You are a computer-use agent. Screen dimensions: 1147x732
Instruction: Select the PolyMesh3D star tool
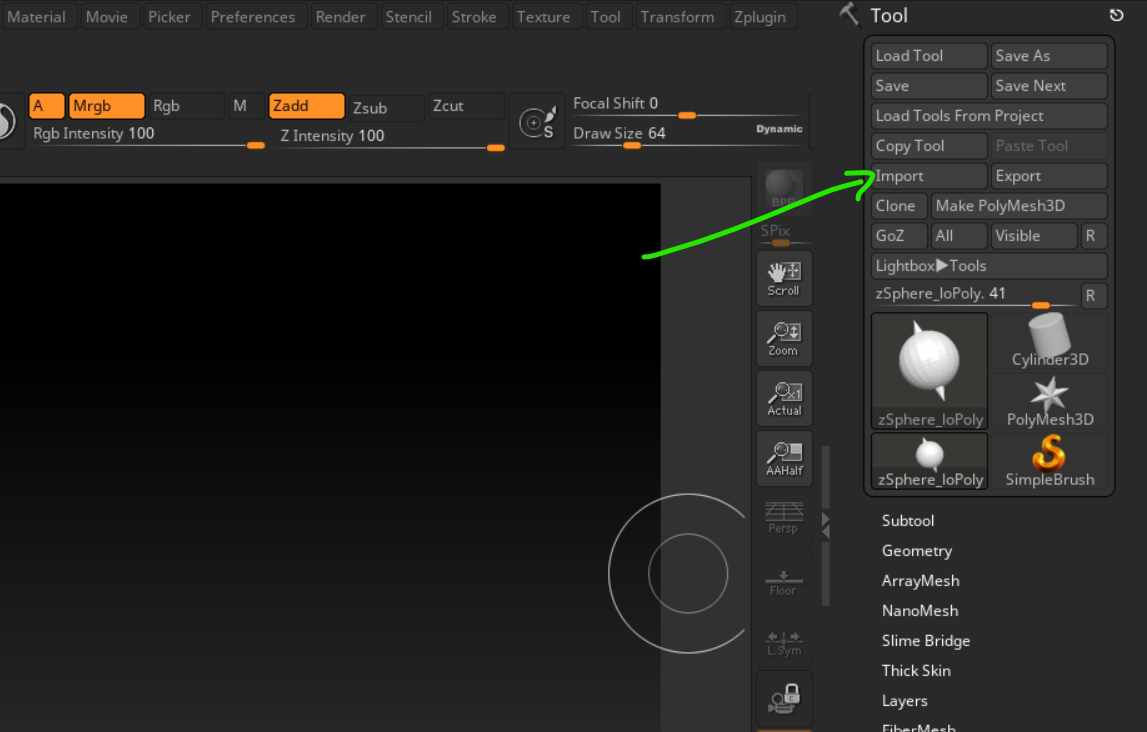1050,401
